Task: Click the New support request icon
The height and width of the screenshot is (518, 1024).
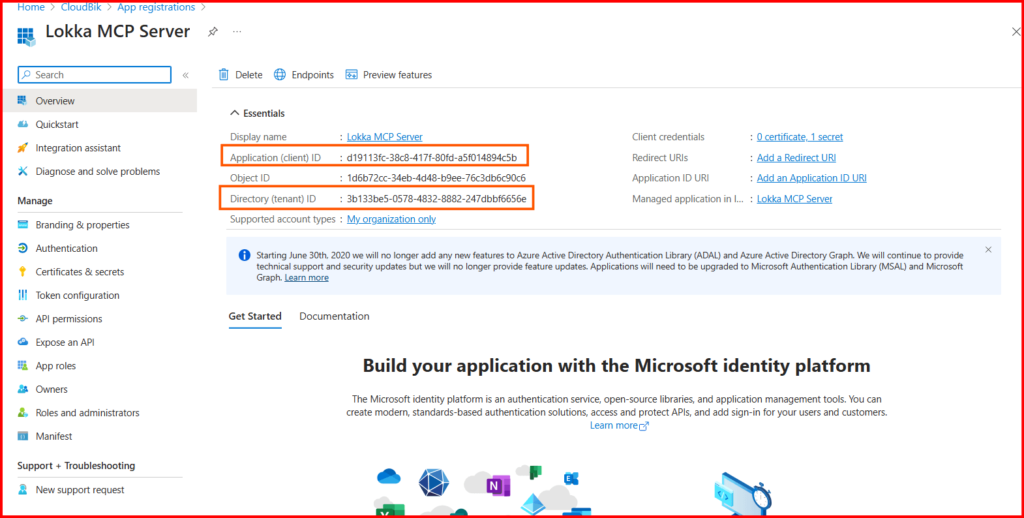Action: 23,490
